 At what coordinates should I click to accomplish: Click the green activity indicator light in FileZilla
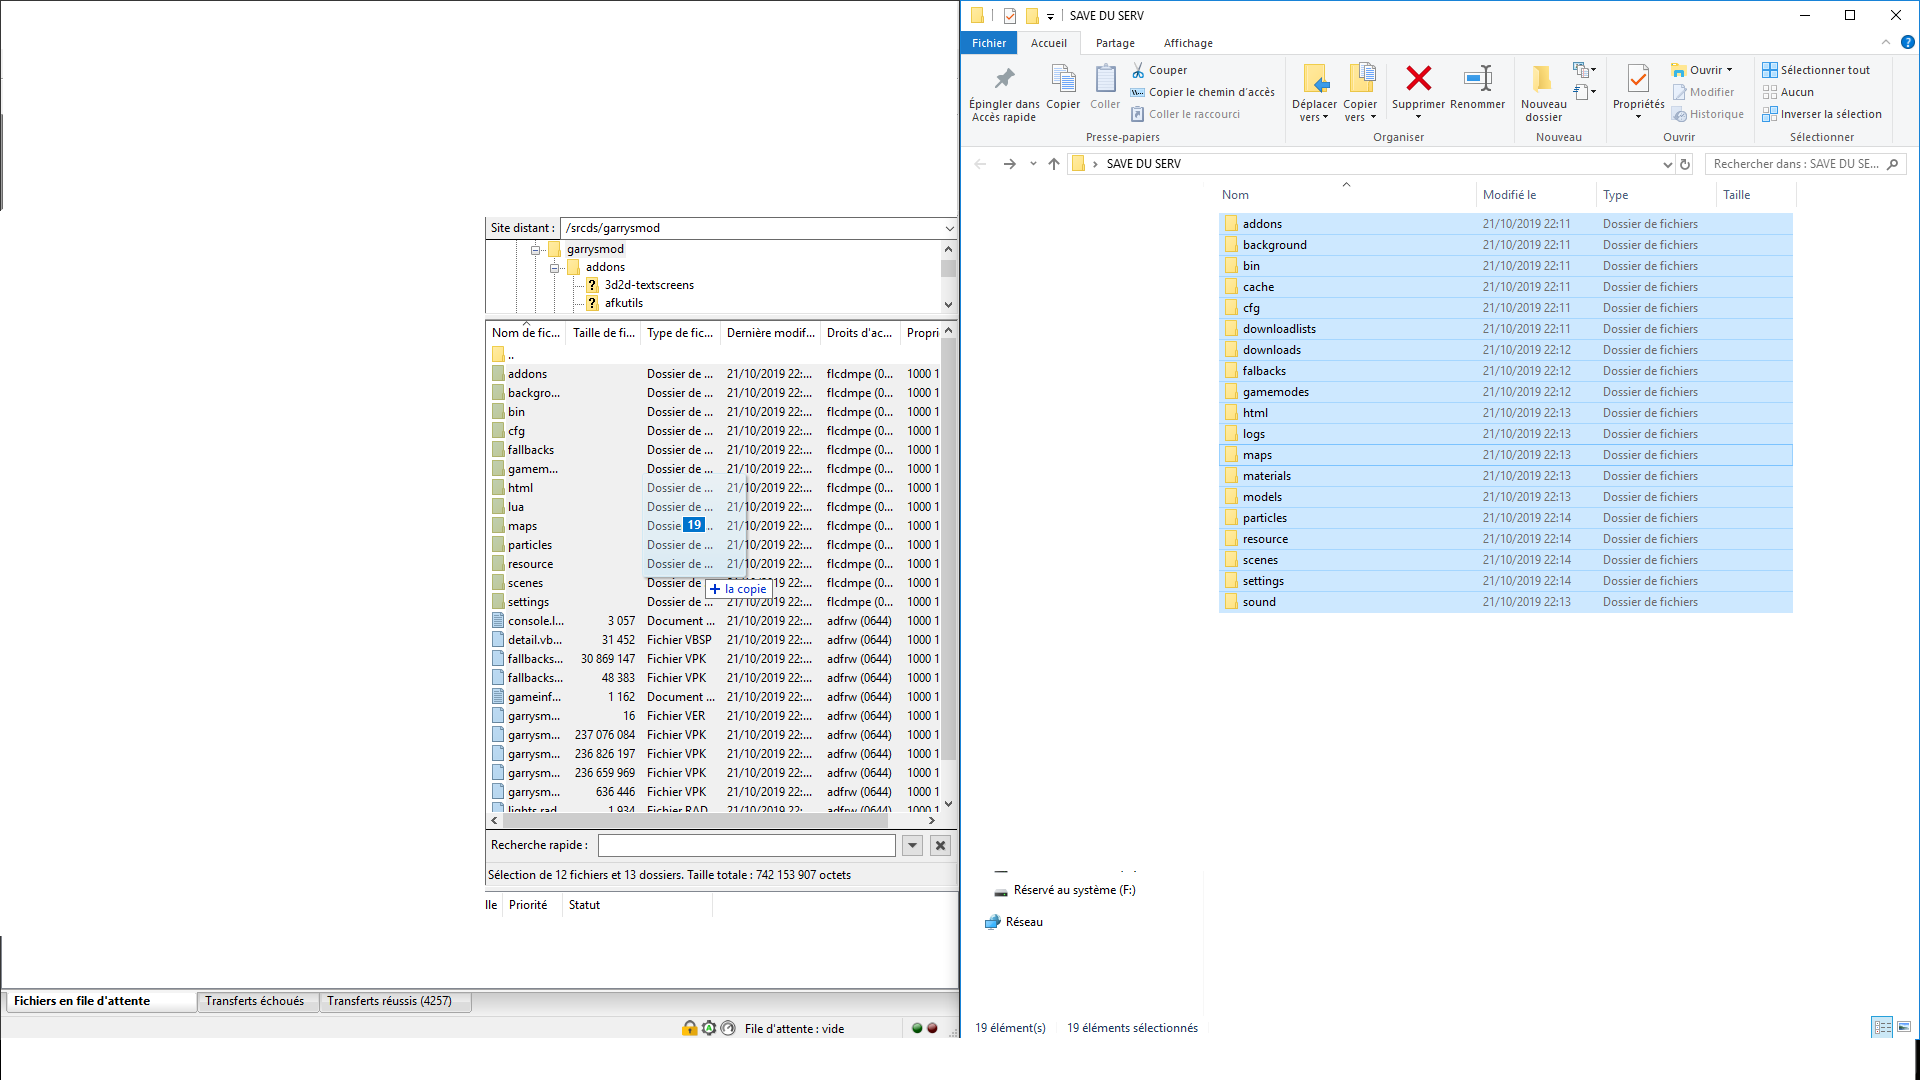click(917, 1028)
